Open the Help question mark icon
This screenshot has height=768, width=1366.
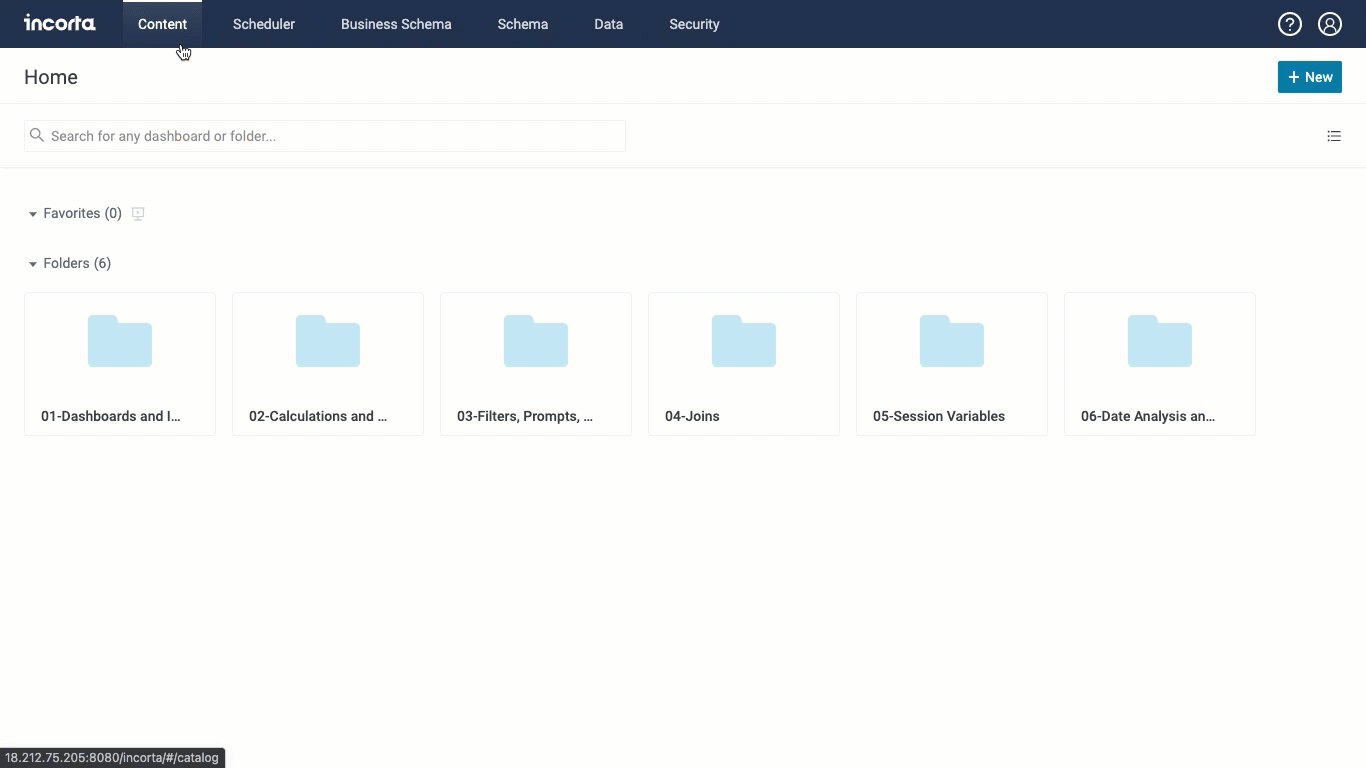(1290, 24)
